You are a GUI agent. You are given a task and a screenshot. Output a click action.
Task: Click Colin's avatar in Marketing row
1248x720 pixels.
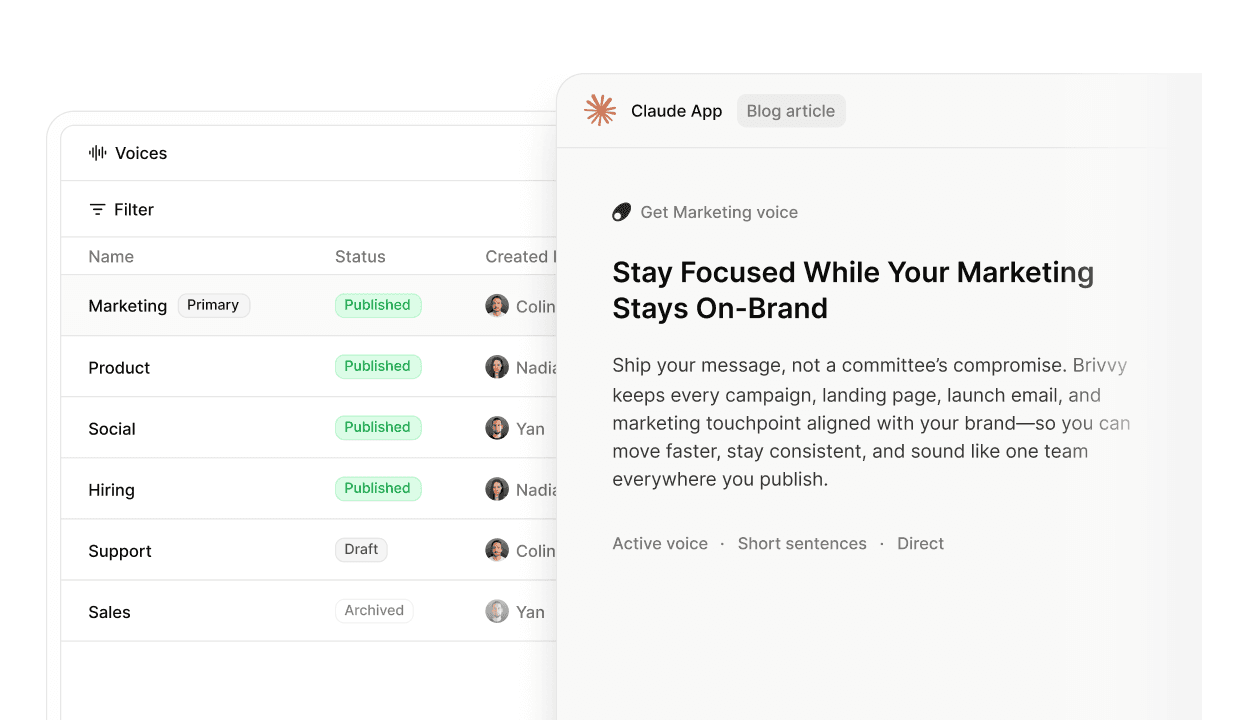coord(497,306)
